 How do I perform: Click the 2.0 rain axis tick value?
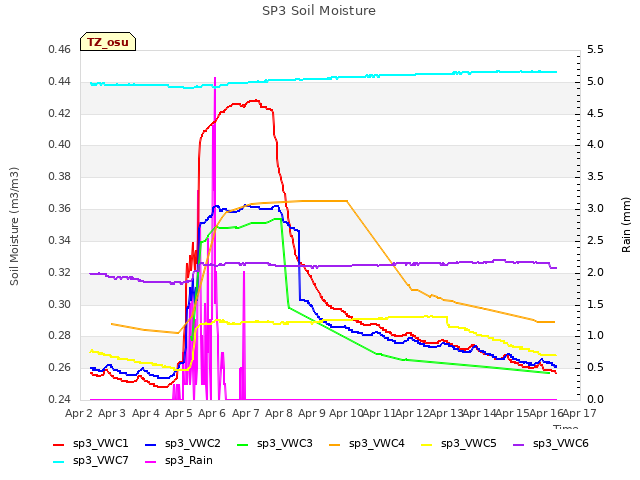coord(595,272)
